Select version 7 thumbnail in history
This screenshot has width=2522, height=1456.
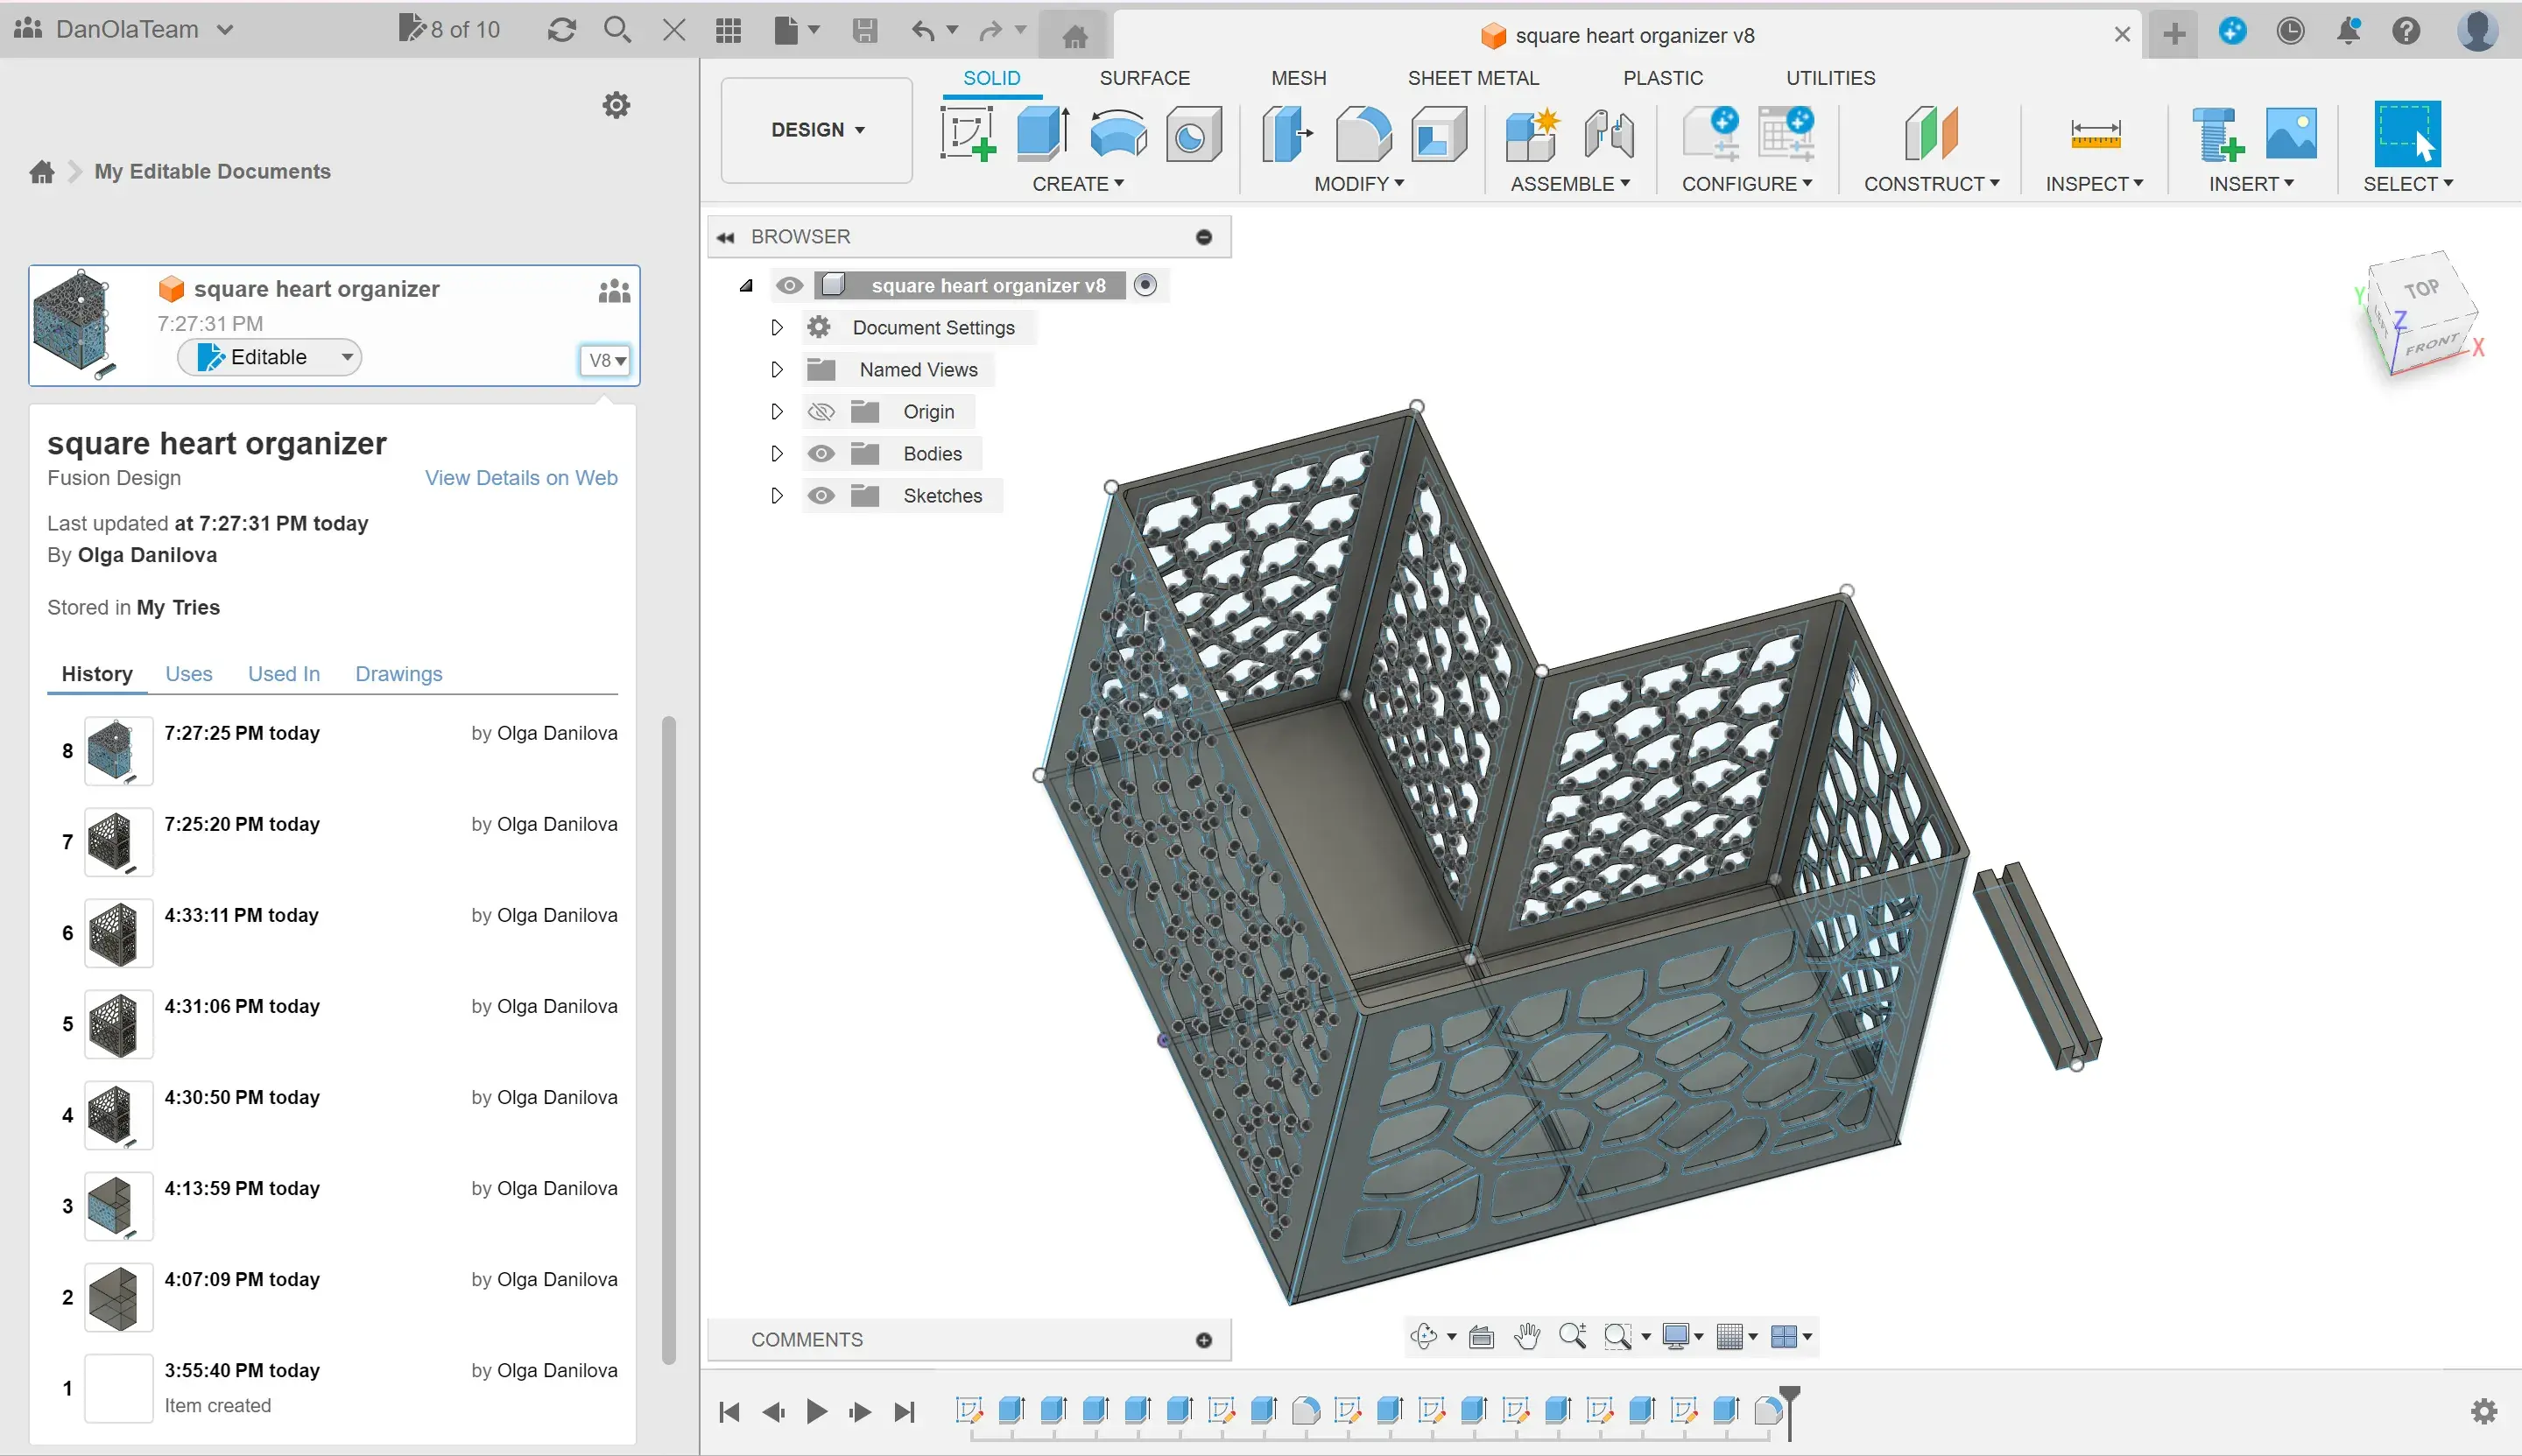click(118, 842)
